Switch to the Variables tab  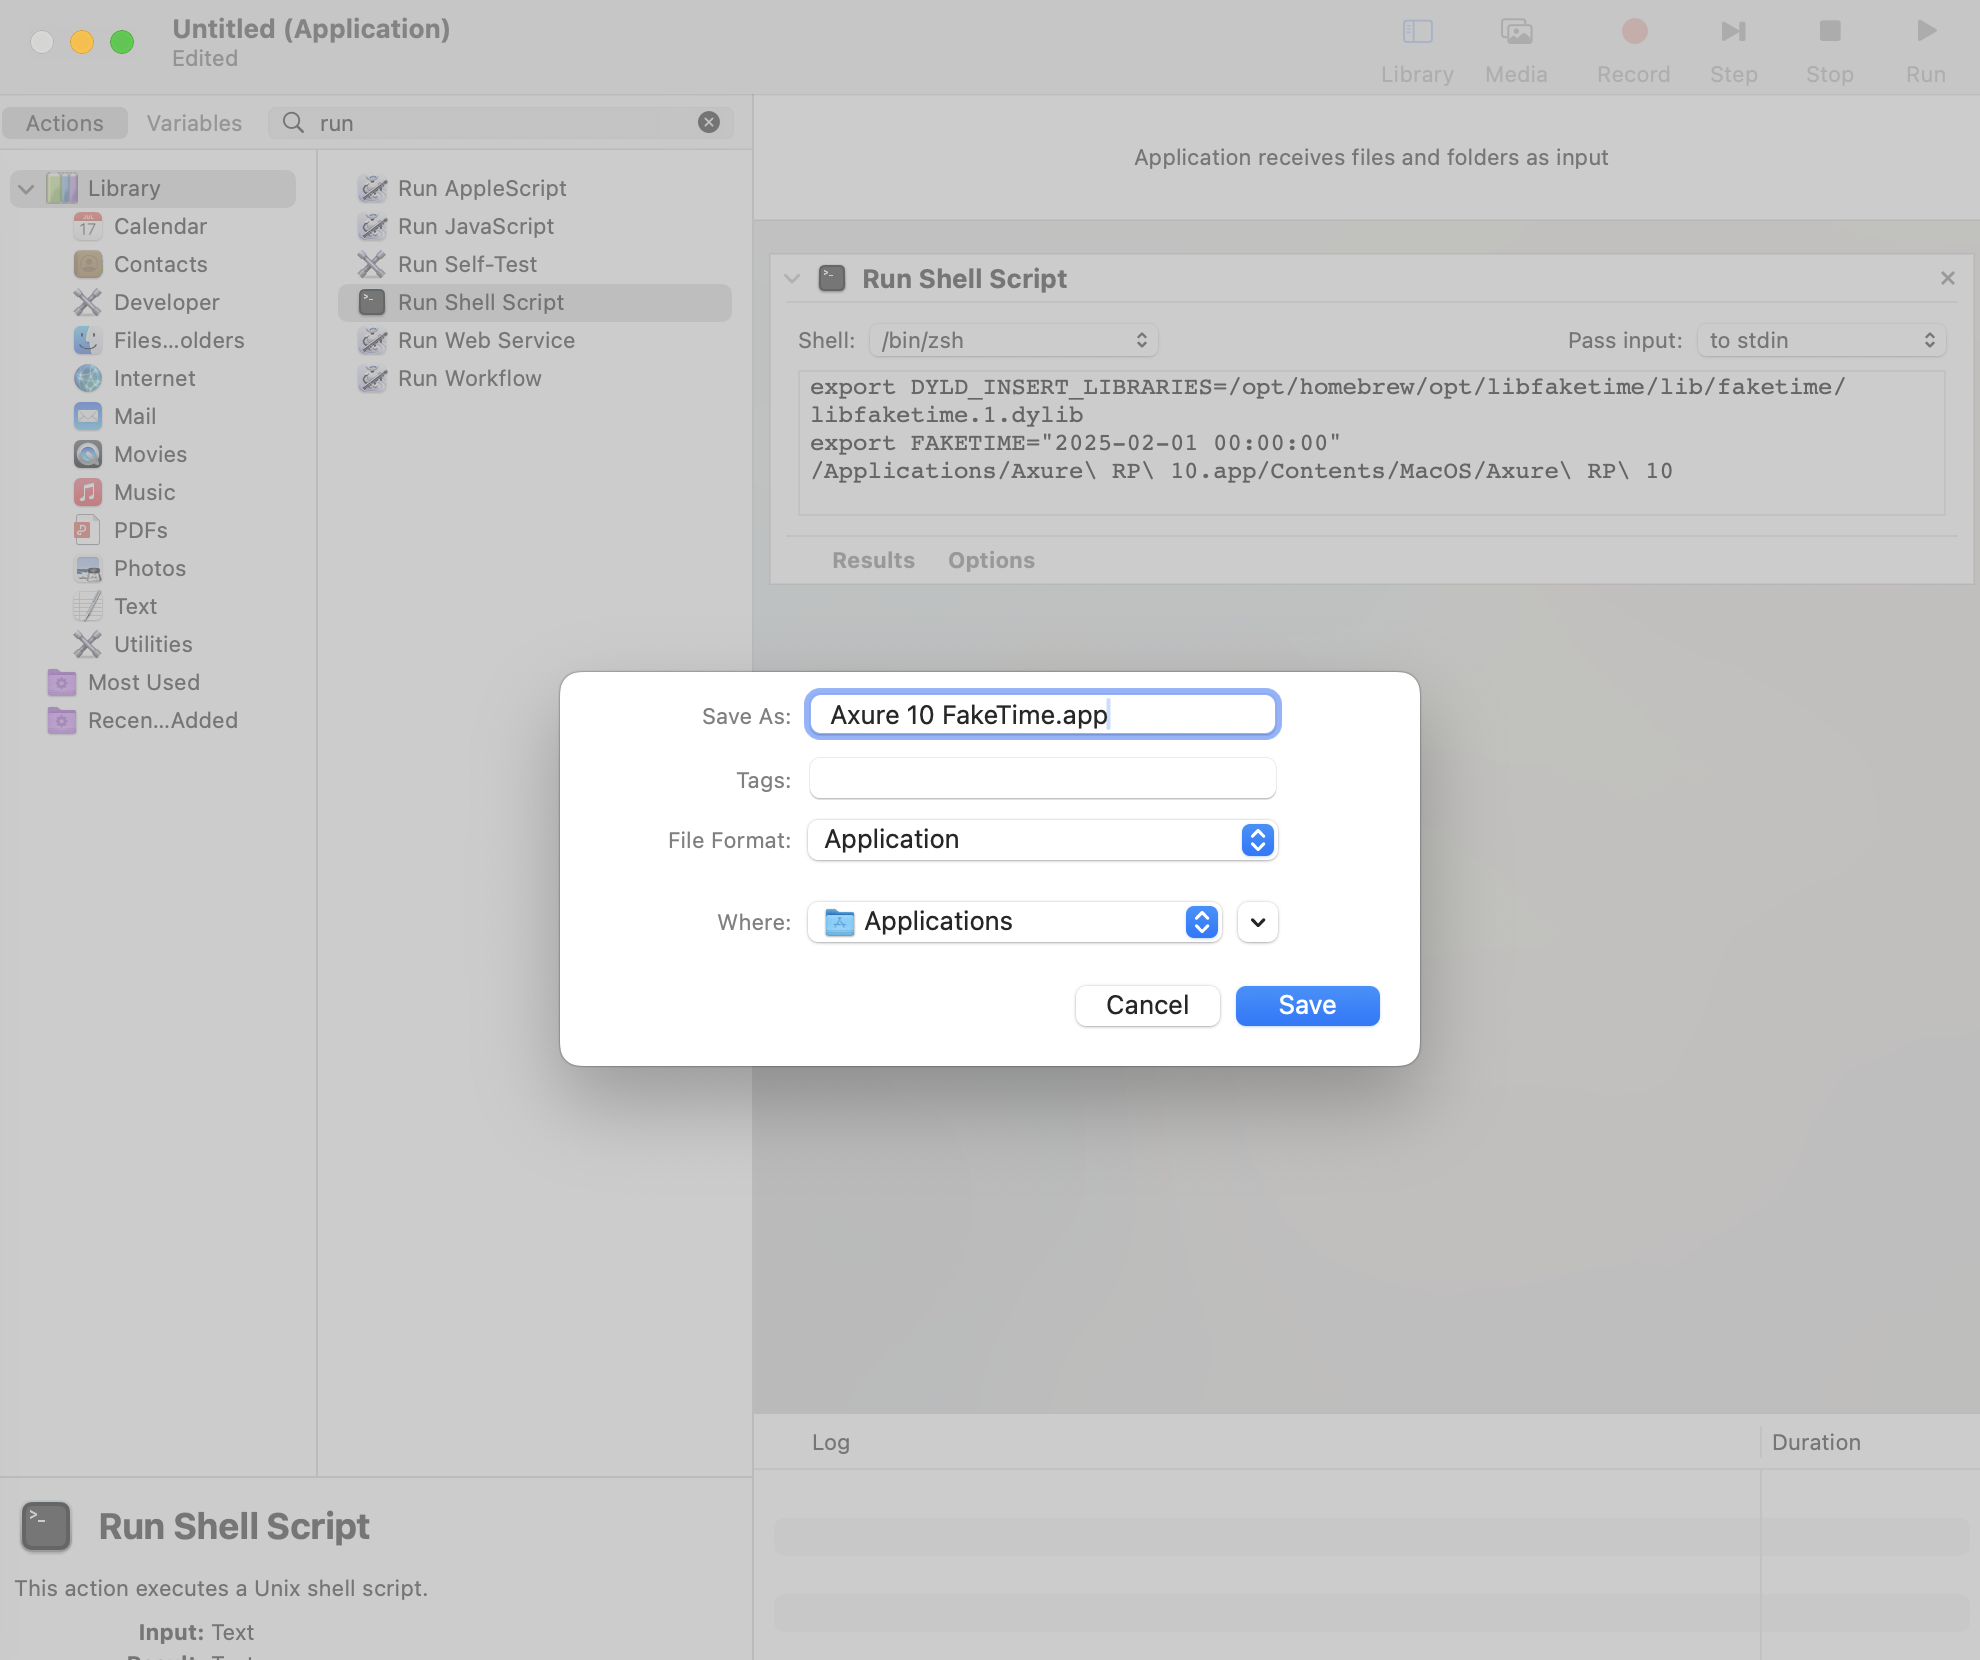(x=194, y=123)
